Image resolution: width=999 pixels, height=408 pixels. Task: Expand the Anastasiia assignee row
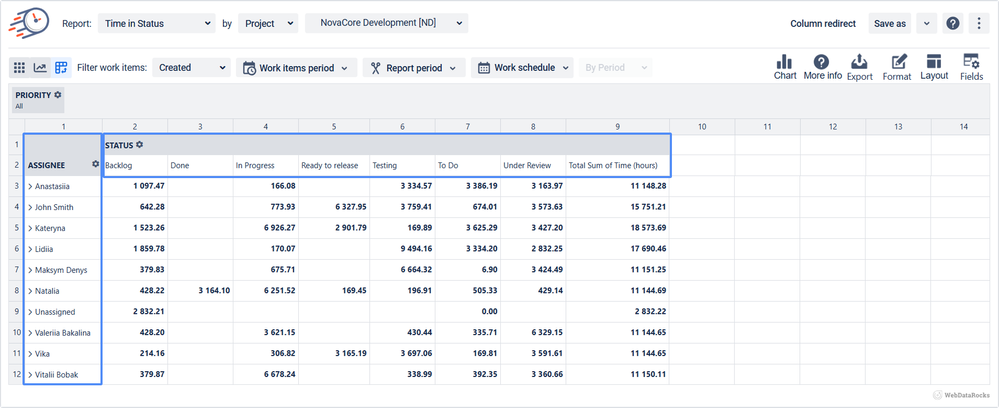(31, 186)
